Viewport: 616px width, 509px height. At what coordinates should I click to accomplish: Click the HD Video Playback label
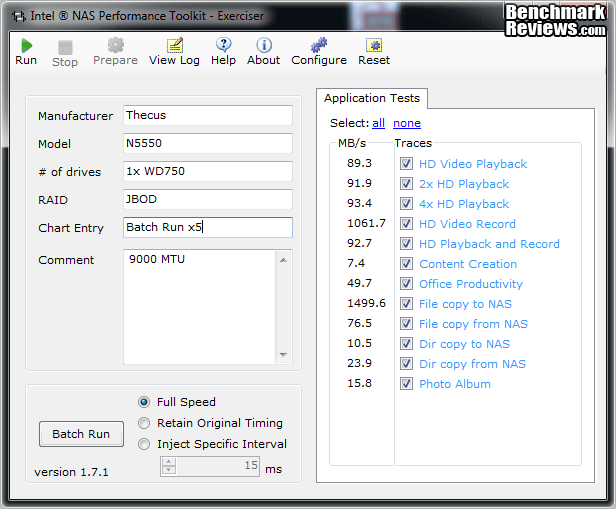(x=473, y=164)
